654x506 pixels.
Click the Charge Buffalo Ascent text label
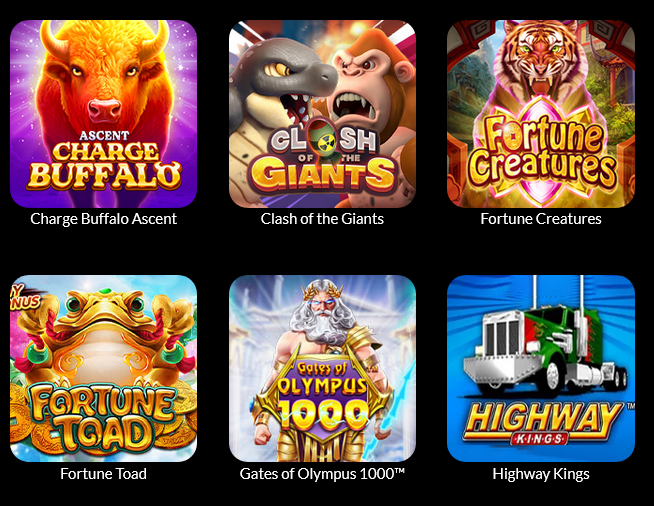[x=103, y=219]
